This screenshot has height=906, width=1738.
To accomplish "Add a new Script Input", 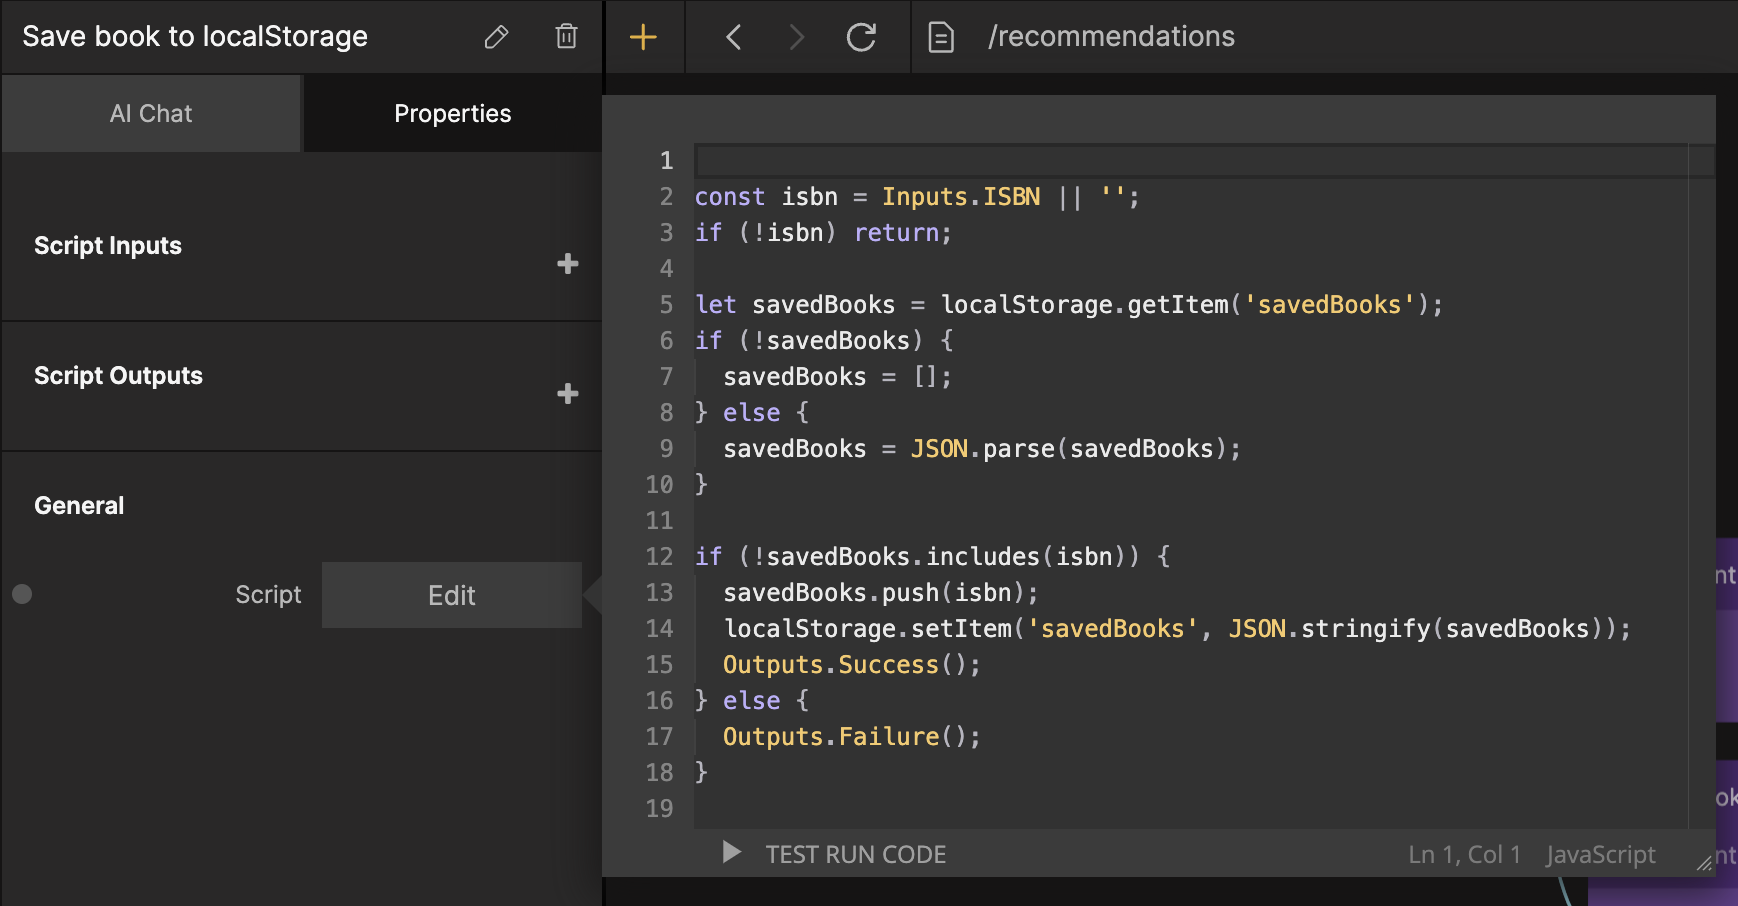I will (567, 263).
